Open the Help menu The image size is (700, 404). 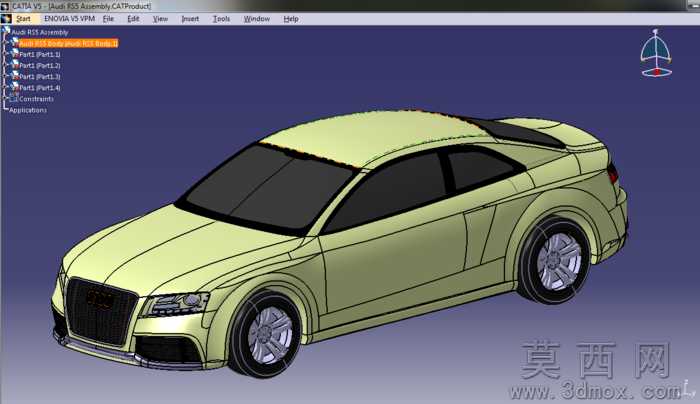(x=291, y=19)
